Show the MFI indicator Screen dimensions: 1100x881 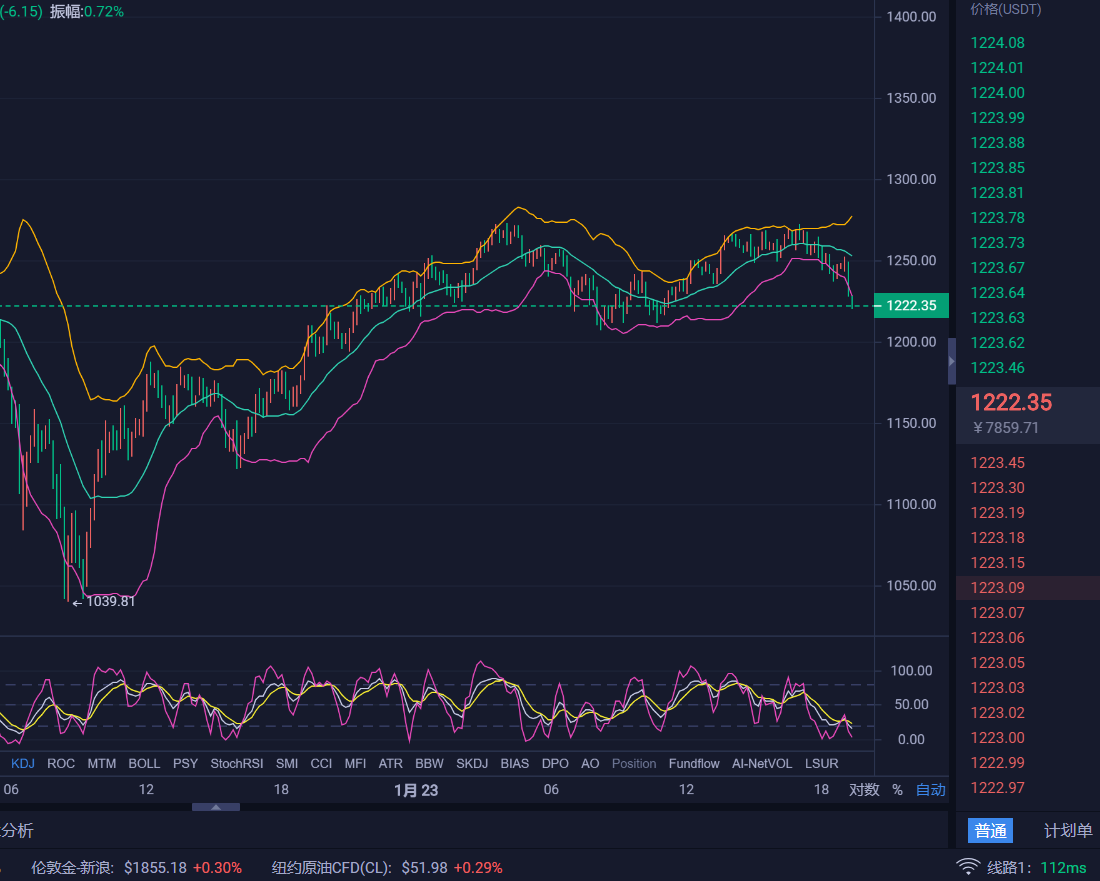point(355,763)
